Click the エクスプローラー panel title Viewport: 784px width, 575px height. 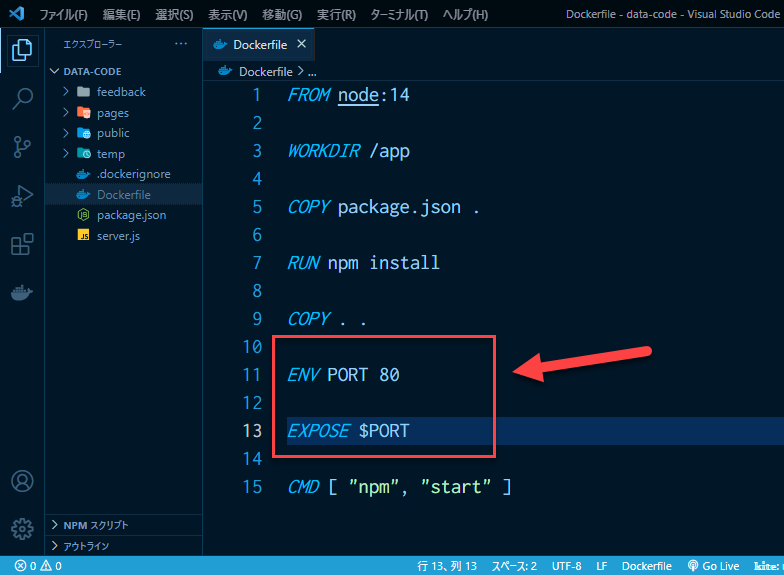[x=92, y=44]
